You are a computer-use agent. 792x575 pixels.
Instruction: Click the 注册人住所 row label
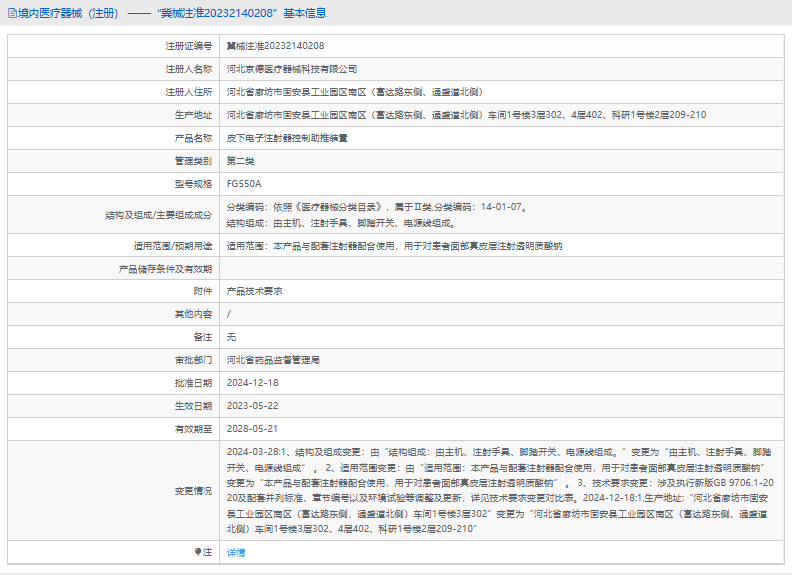[x=189, y=92]
